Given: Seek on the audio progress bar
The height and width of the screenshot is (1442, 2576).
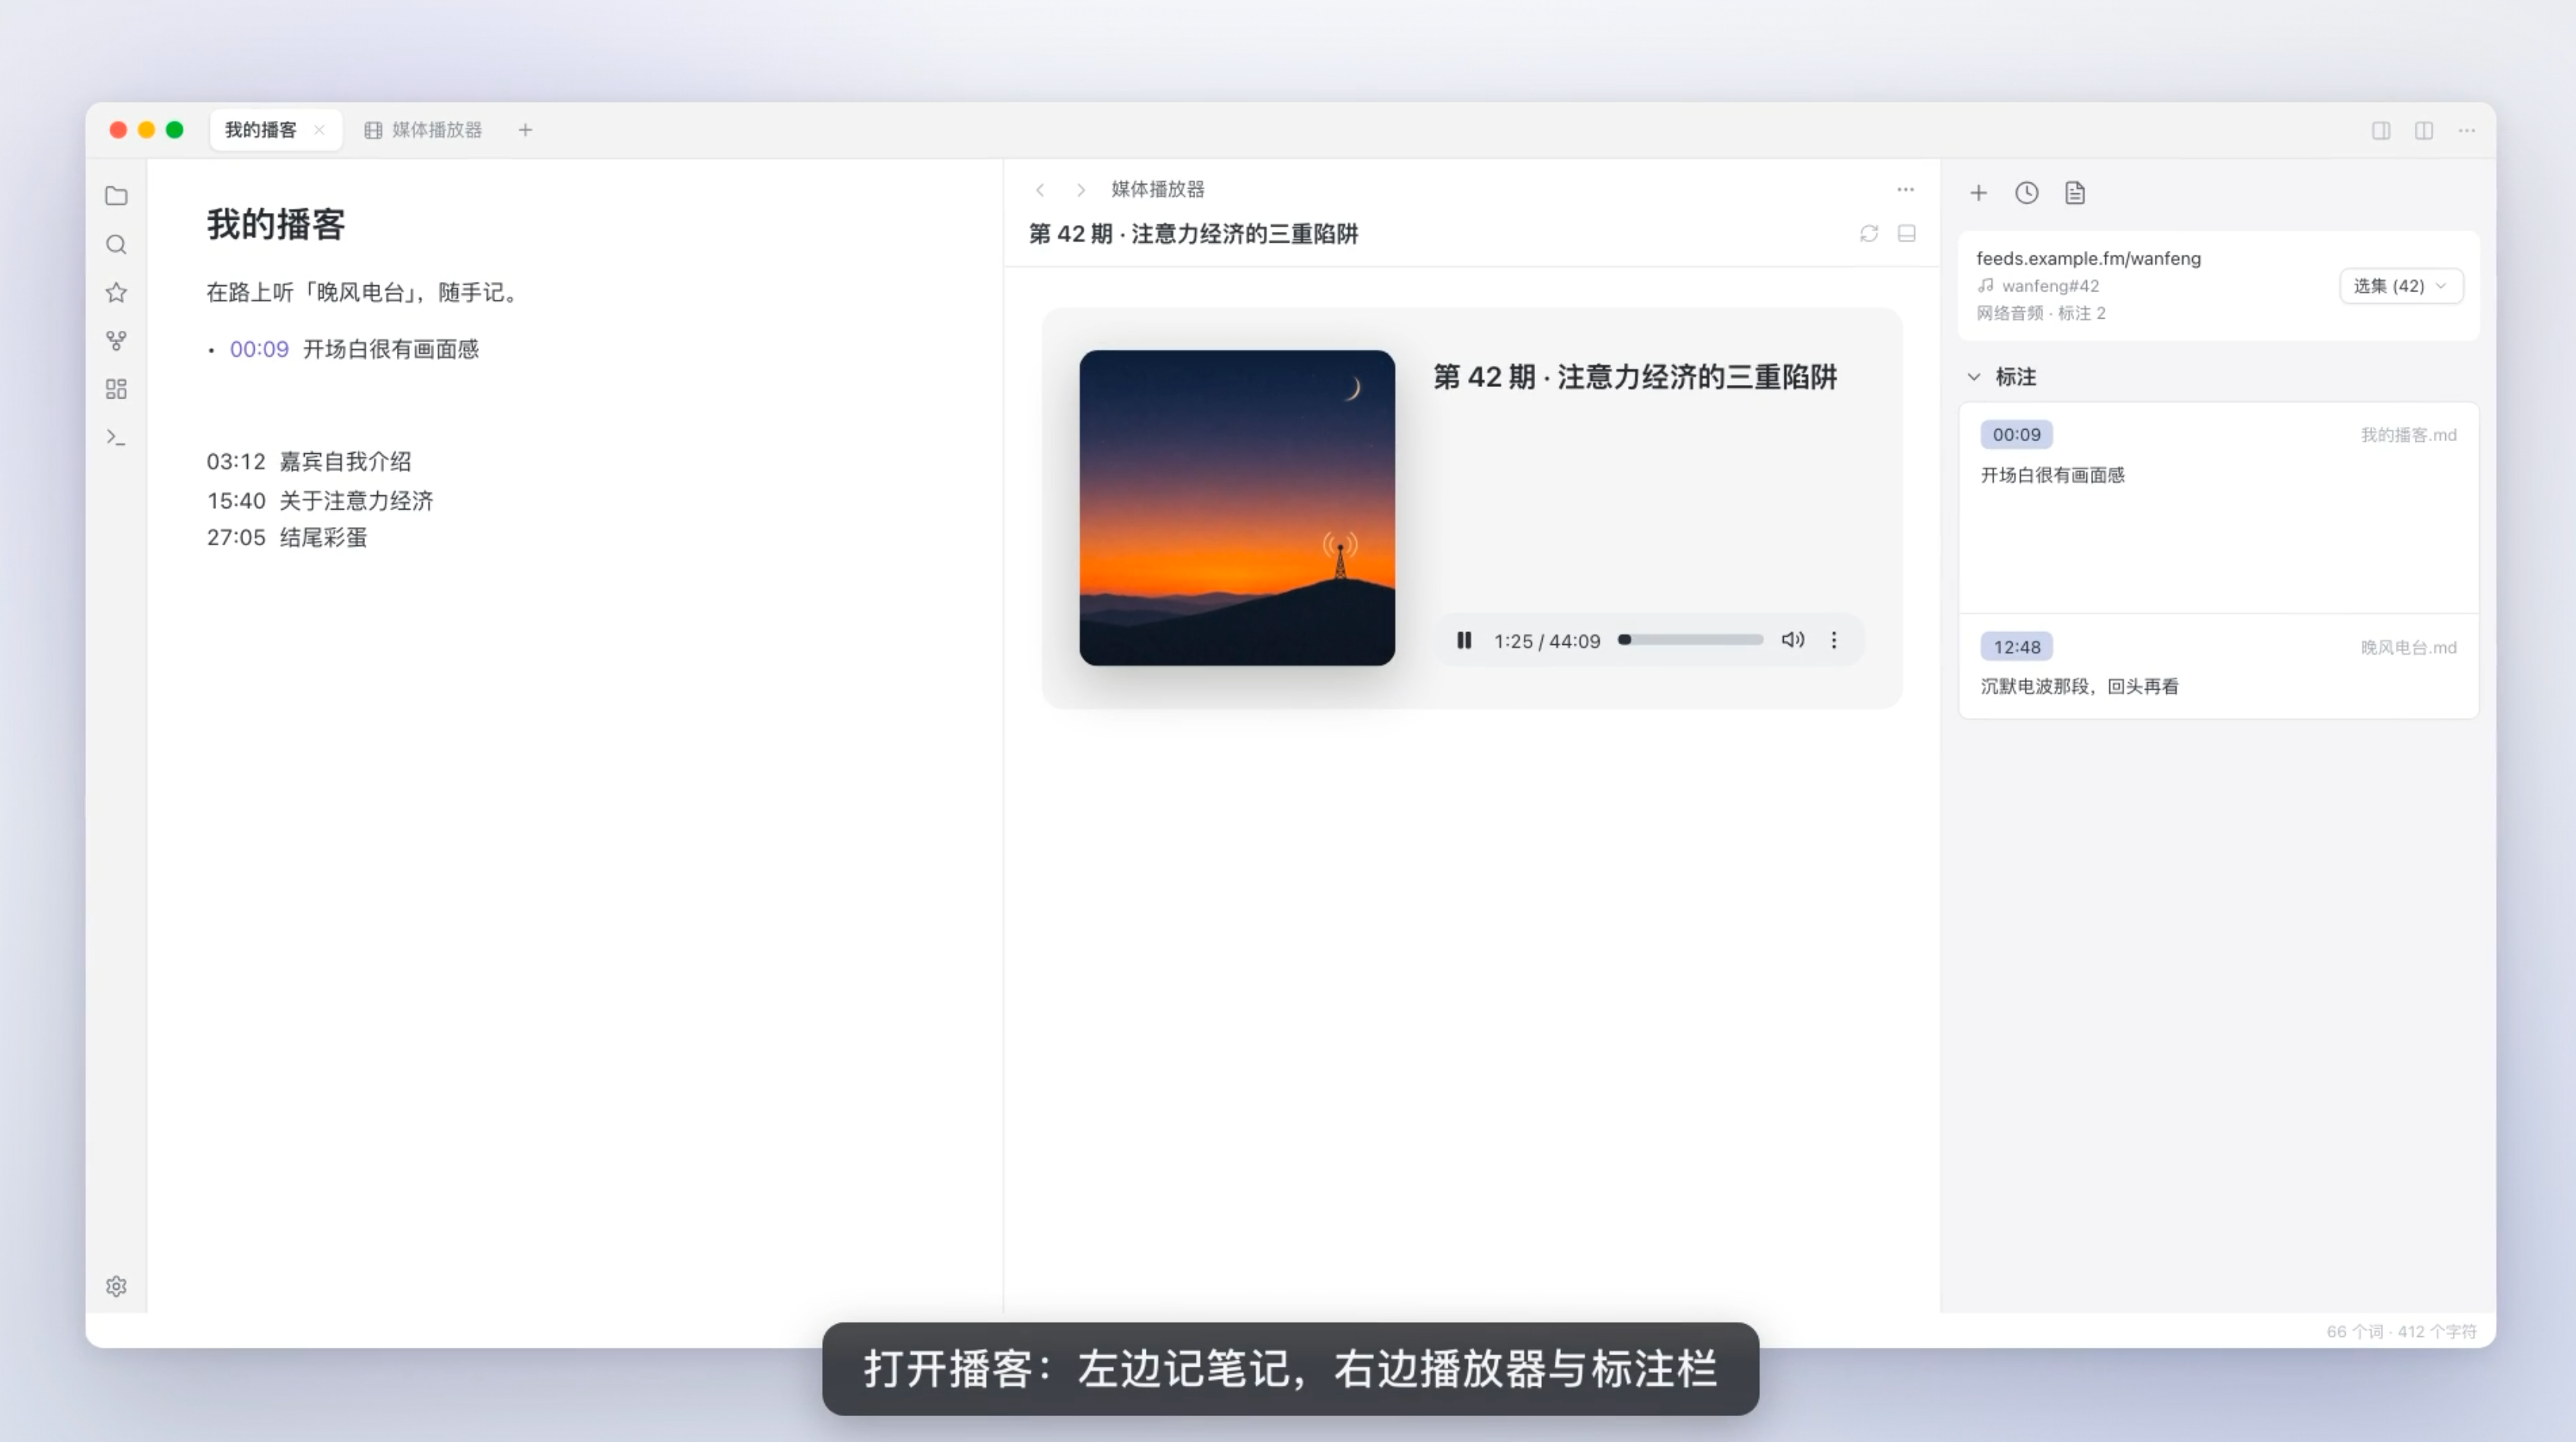Looking at the screenshot, I should click(1690, 640).
